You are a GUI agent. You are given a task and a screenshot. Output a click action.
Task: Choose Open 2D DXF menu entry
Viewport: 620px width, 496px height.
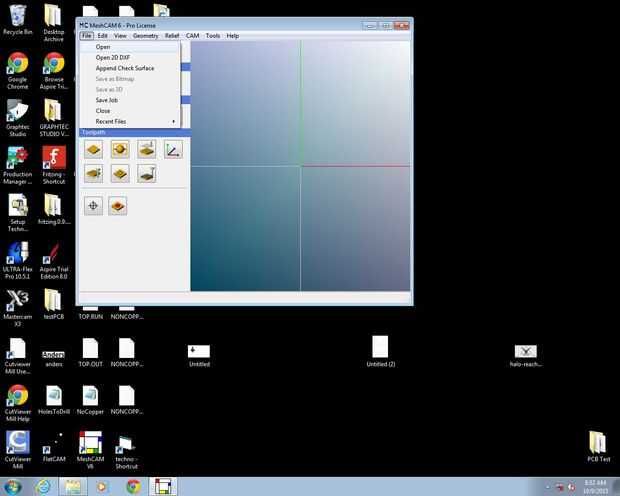130,57
